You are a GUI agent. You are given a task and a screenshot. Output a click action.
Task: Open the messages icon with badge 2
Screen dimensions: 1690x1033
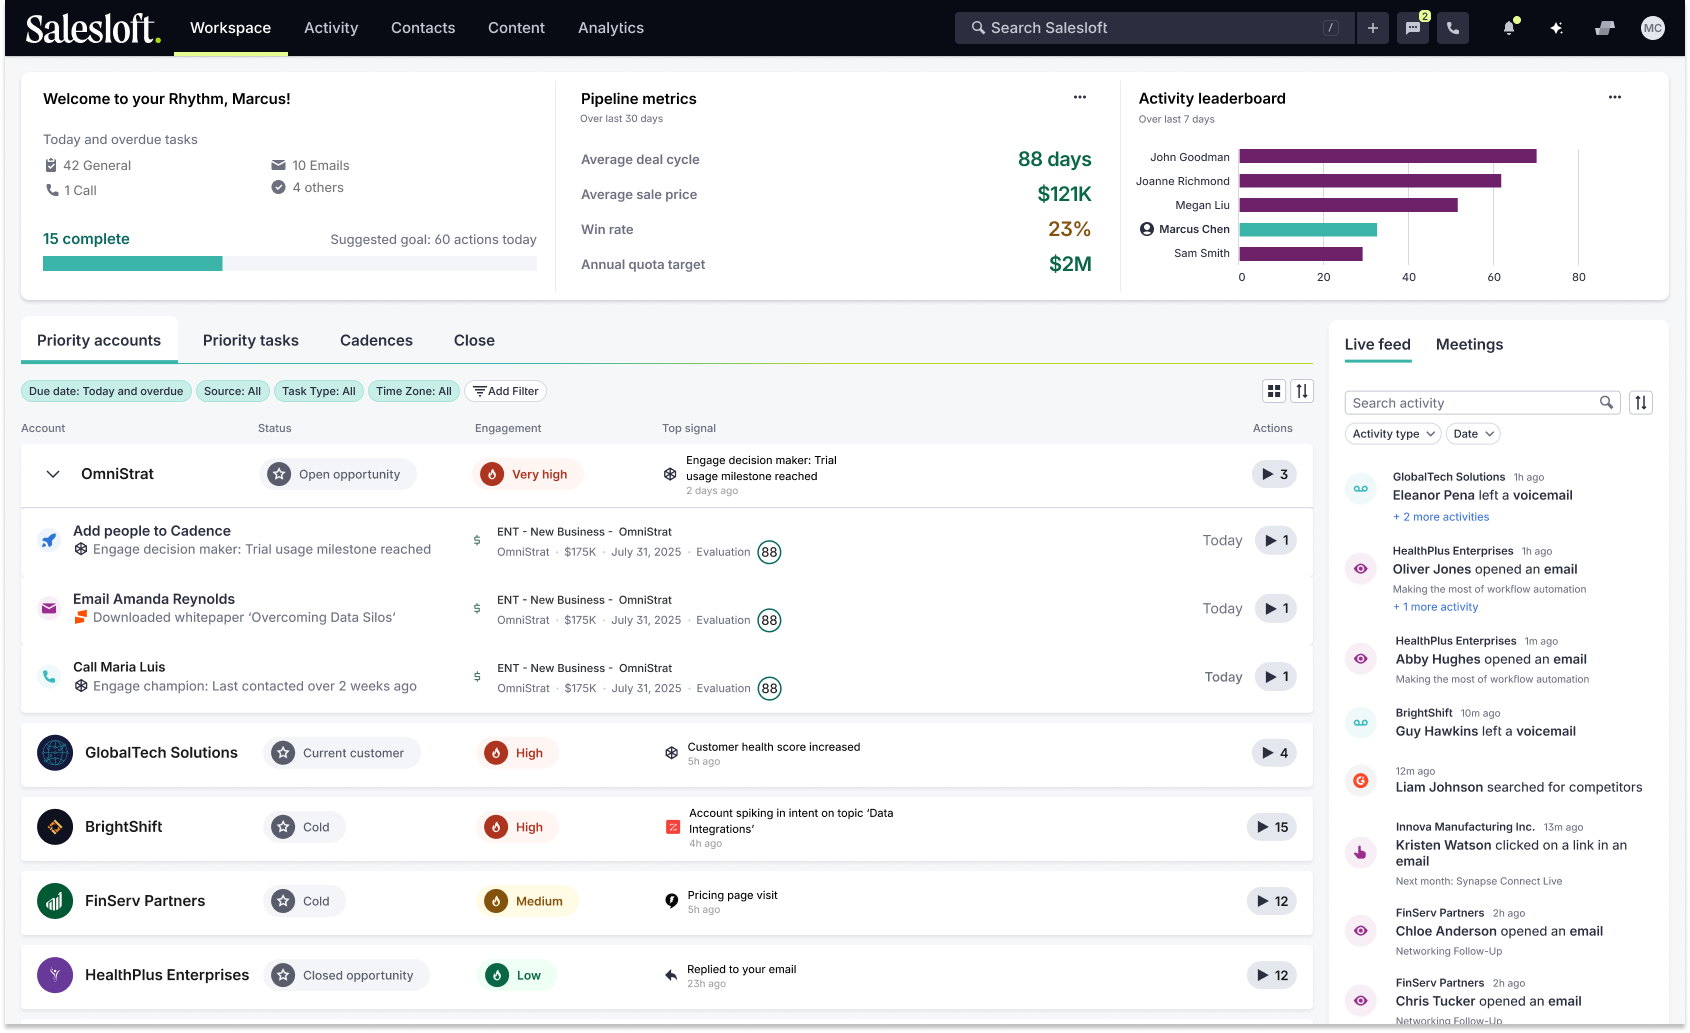pos(1413,28)
